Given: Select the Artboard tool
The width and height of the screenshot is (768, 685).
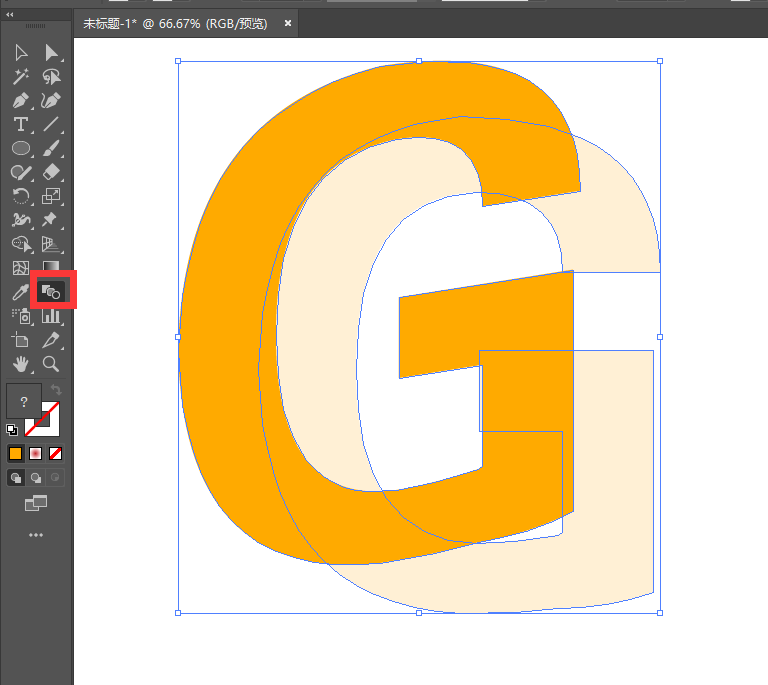Looking at the screenshot, I should [21, 340].
